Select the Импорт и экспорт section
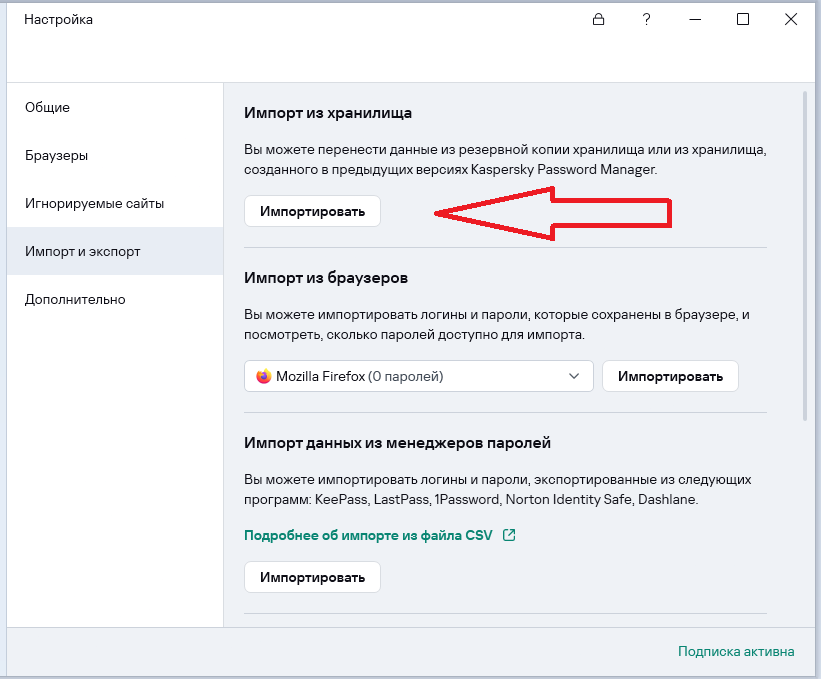This screenshot has height=679, width=821. point(115,251)
